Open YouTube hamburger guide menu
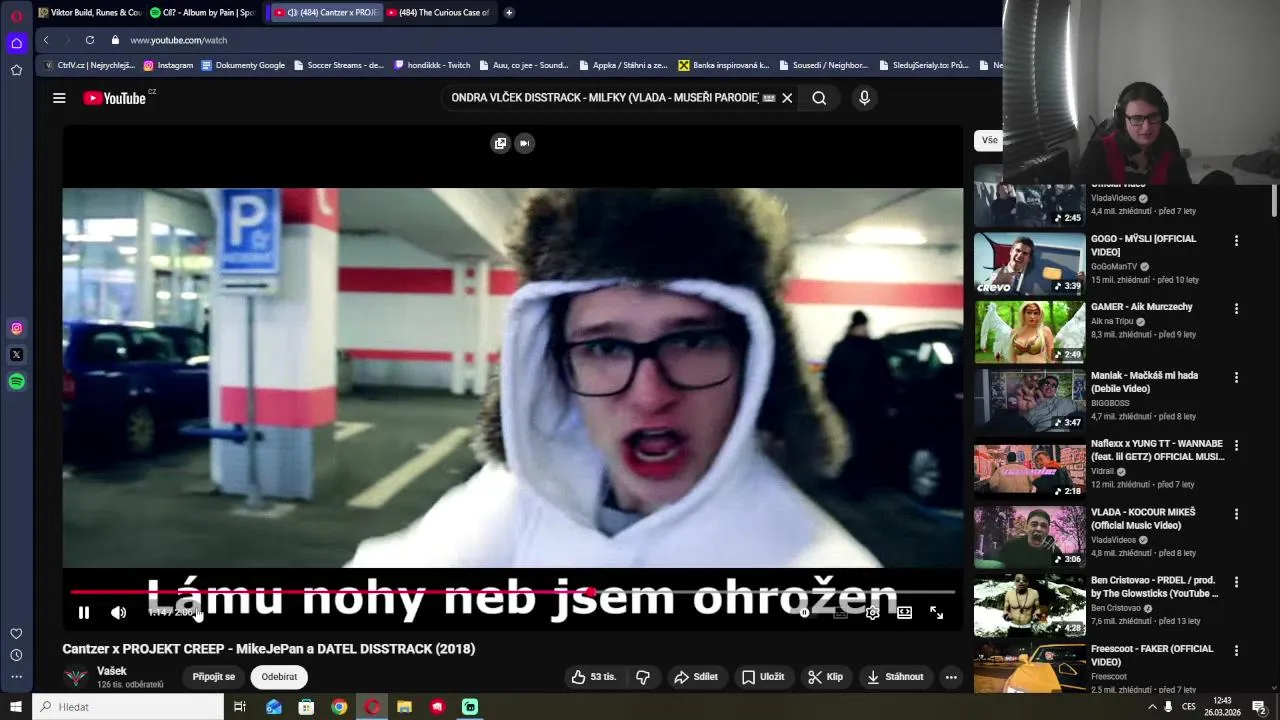The image size is (1280, 720). click(59, 98)
